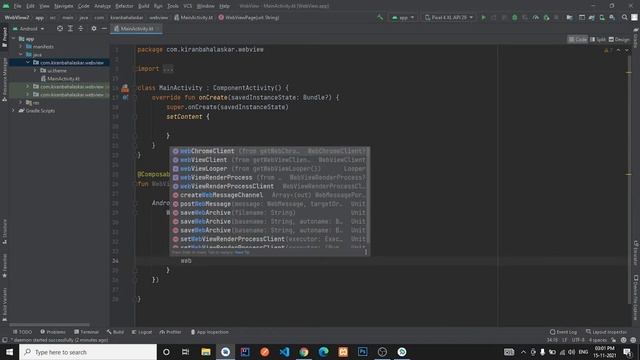640x360 pixels.
Task: Collapse the java folder node
Action: point(21,54)
